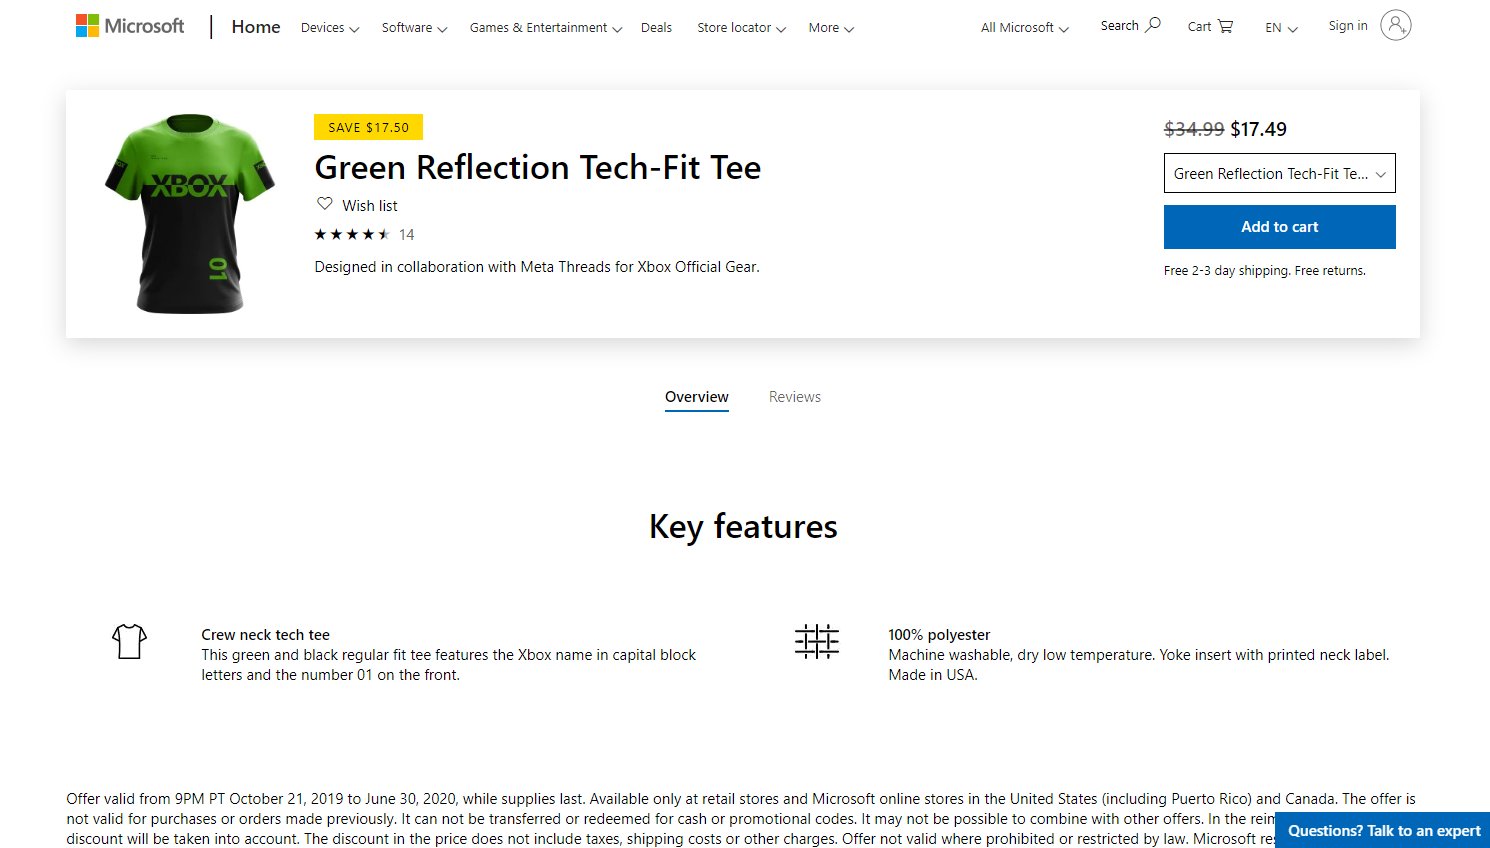
Task: Click the Search link text
Action: coord(1120,26)
